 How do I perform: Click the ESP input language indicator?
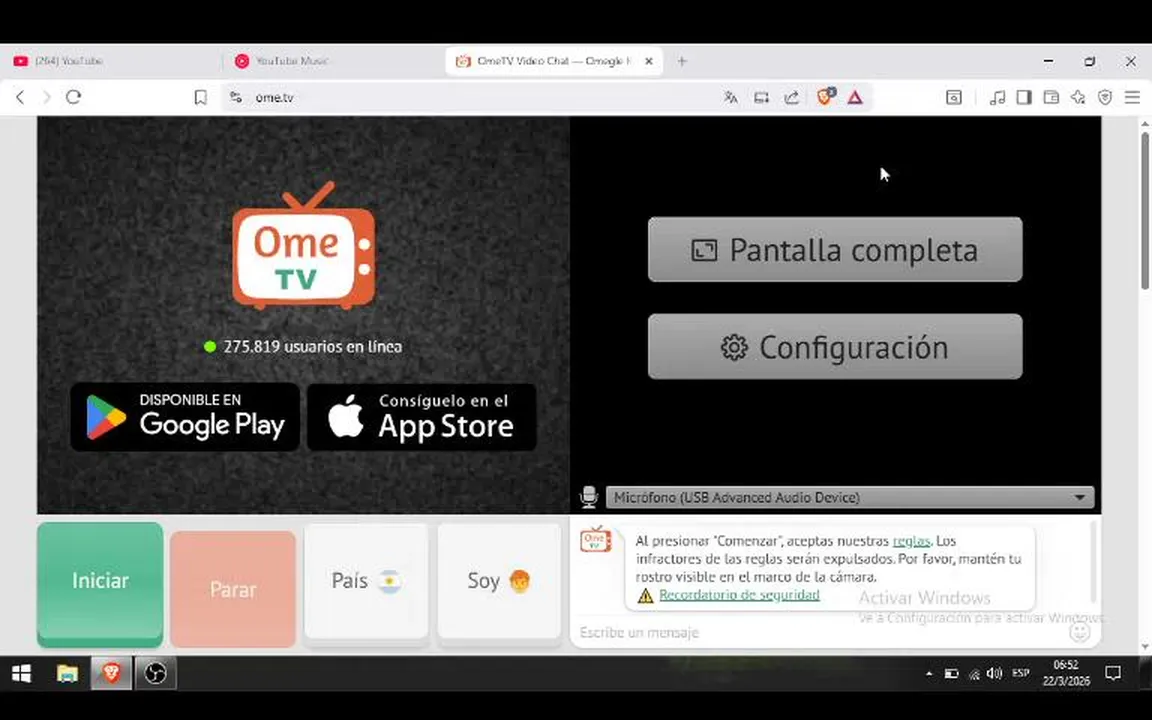point(1020,673)
